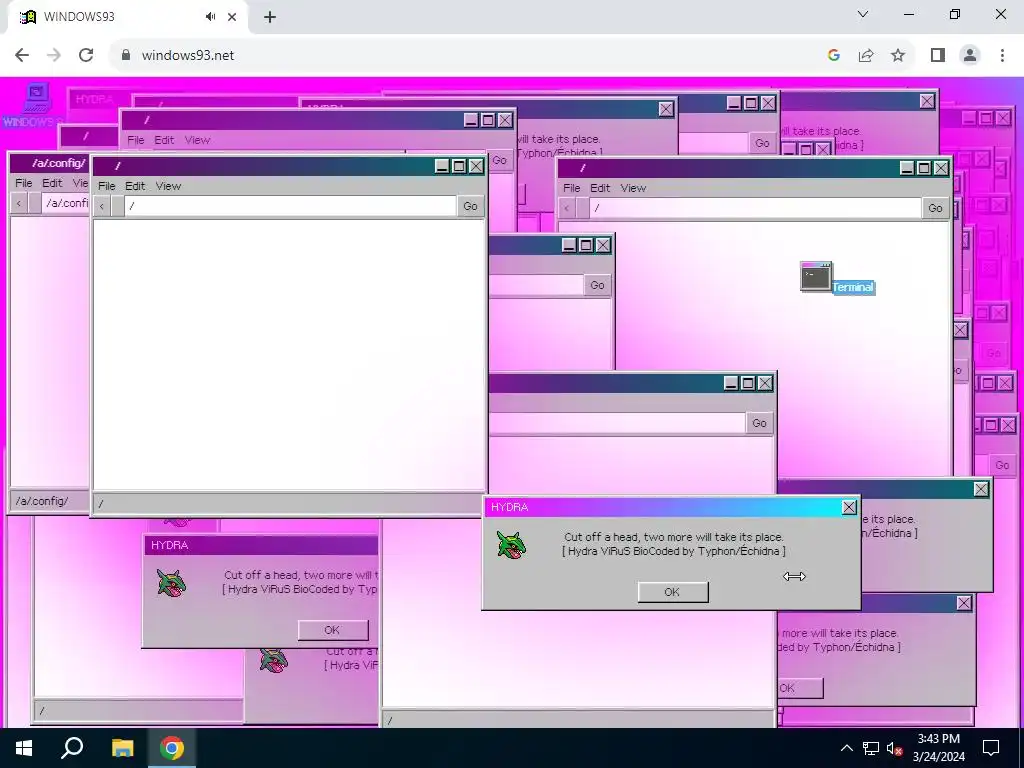Focus path field of the large left '/' window
The width and height of the screenshot is (1024, 768).
click(290, 206)
